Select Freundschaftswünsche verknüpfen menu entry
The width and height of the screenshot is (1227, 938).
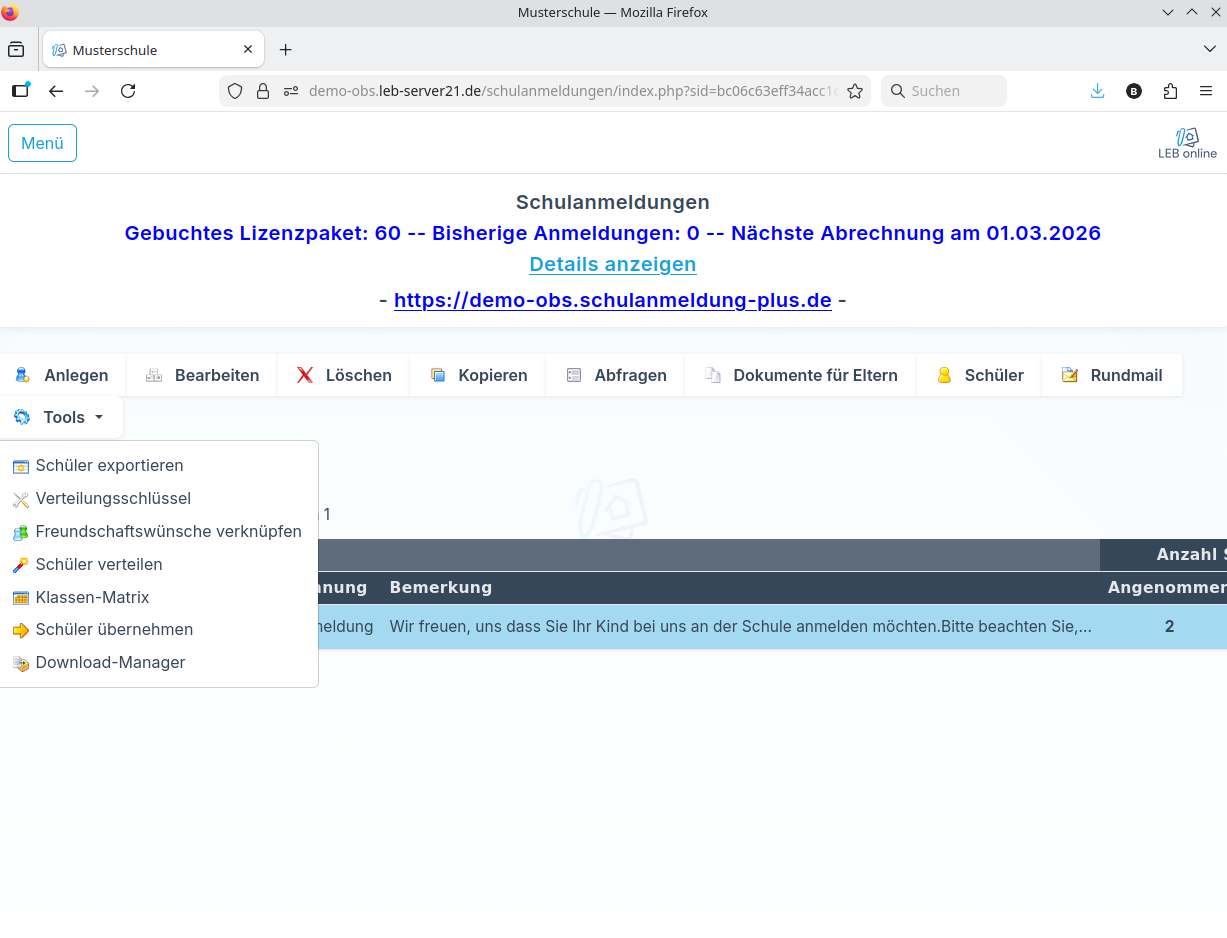(168, 532)
